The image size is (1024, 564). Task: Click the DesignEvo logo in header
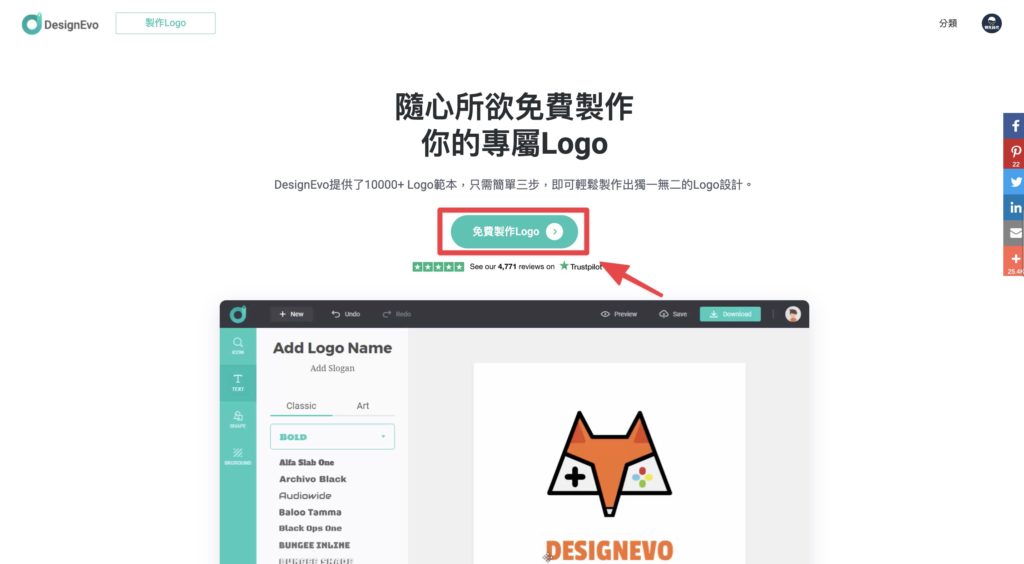(x=60, y=24)
